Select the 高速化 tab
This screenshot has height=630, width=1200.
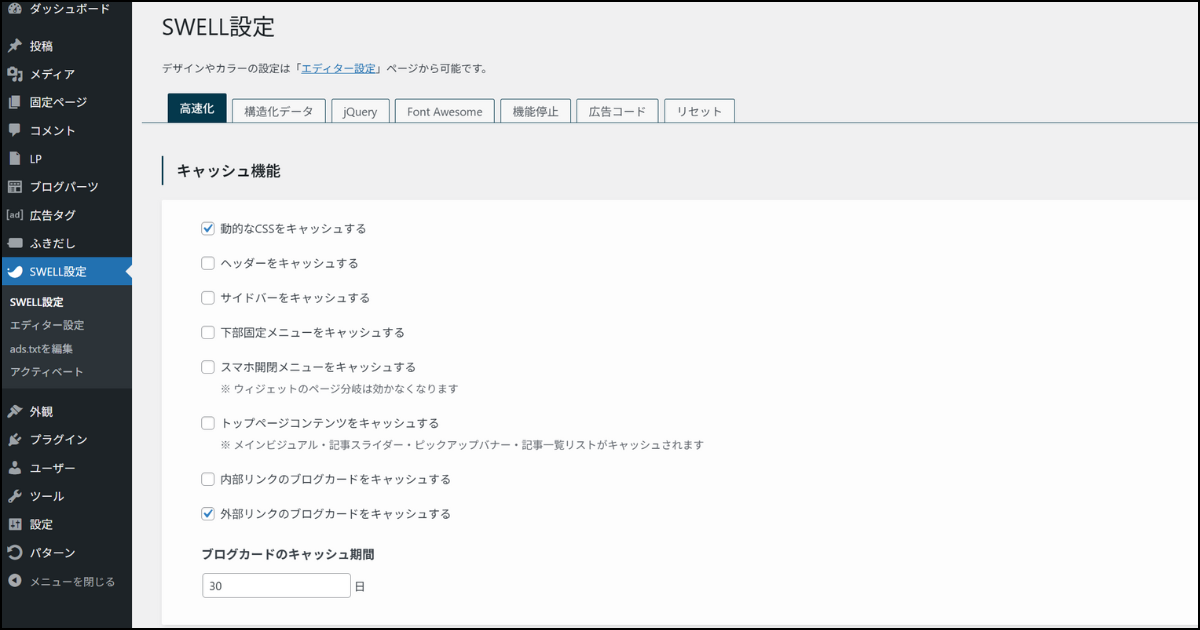(x=197, y=110)
